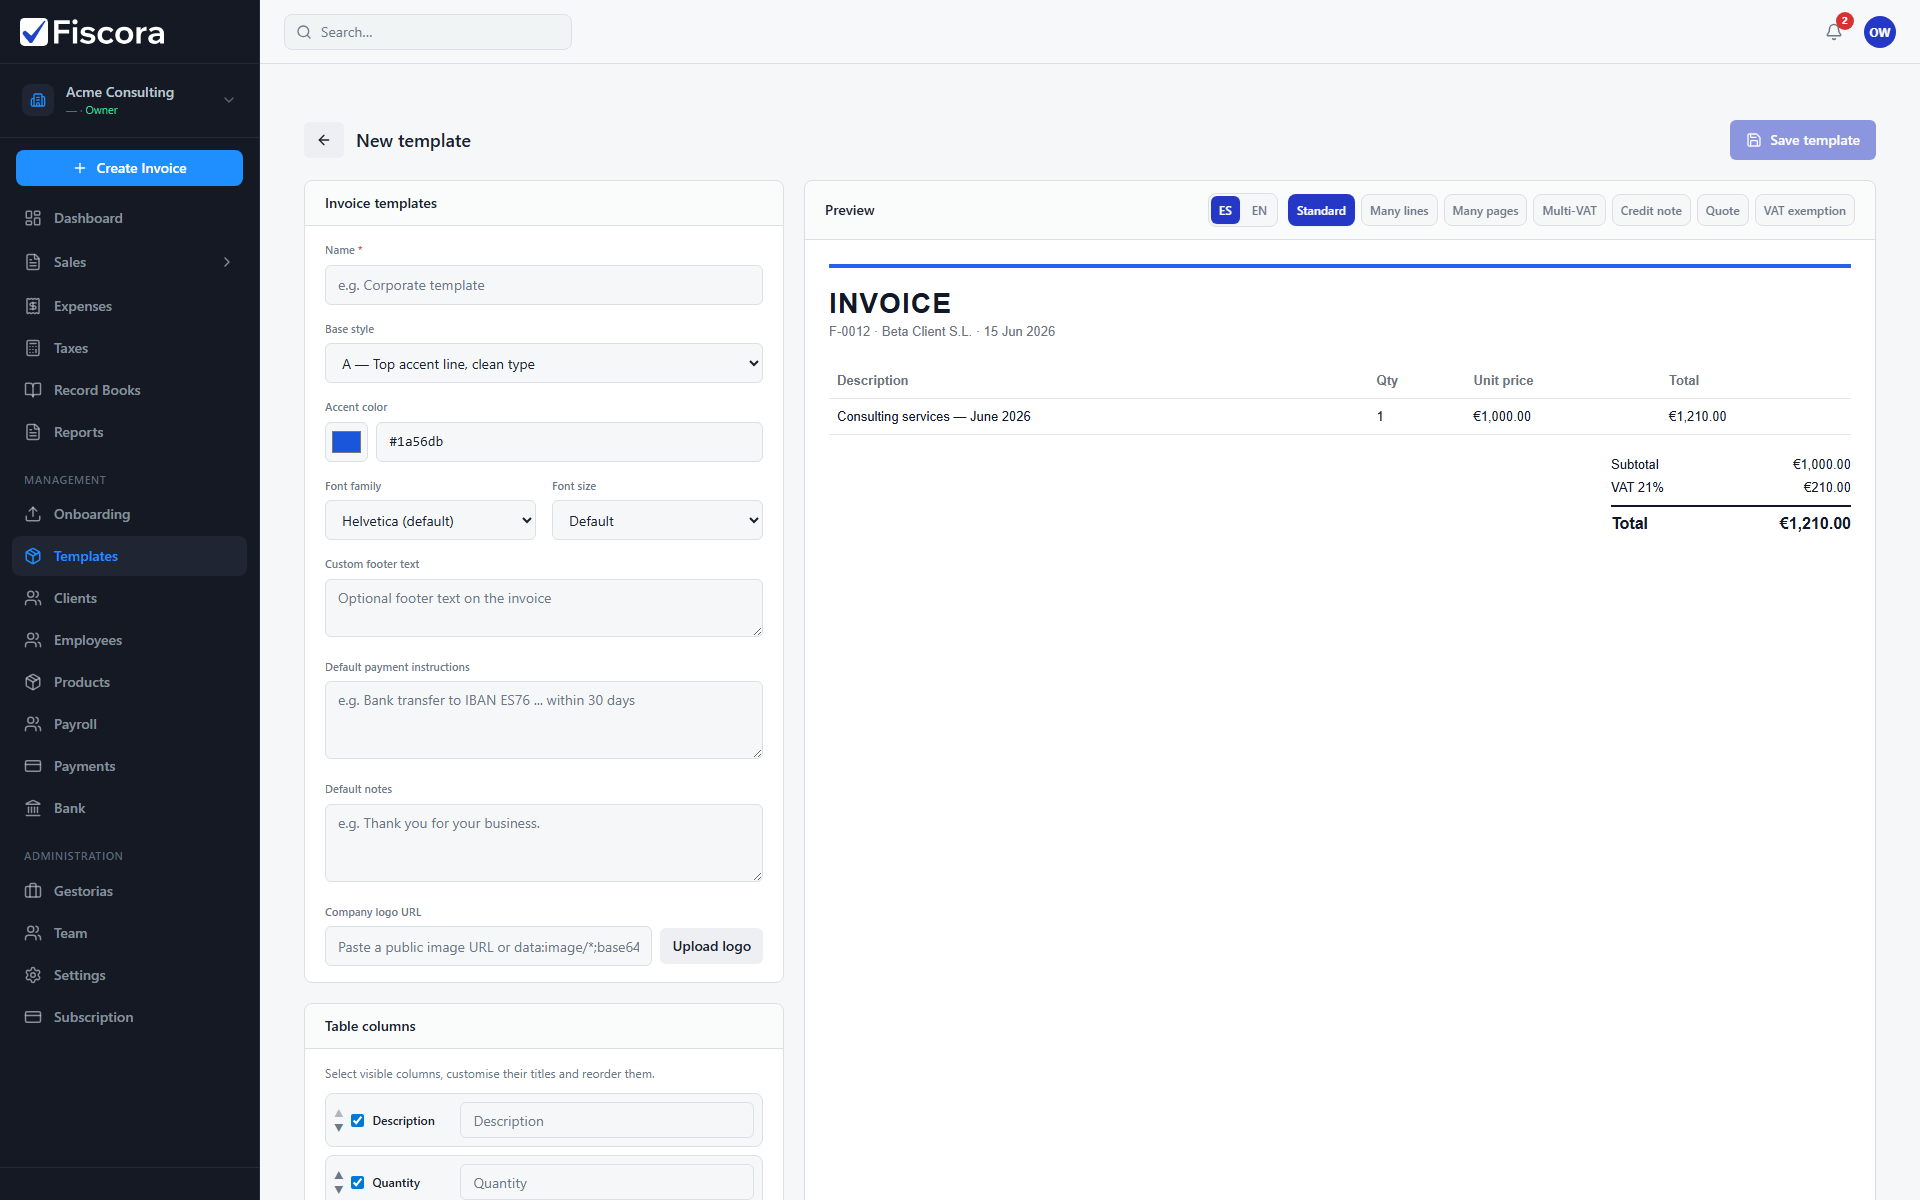Click the Custom footer text area
Image resolution: width=1920 pixels, height=1200 pixels.
(x=544, y=608)
